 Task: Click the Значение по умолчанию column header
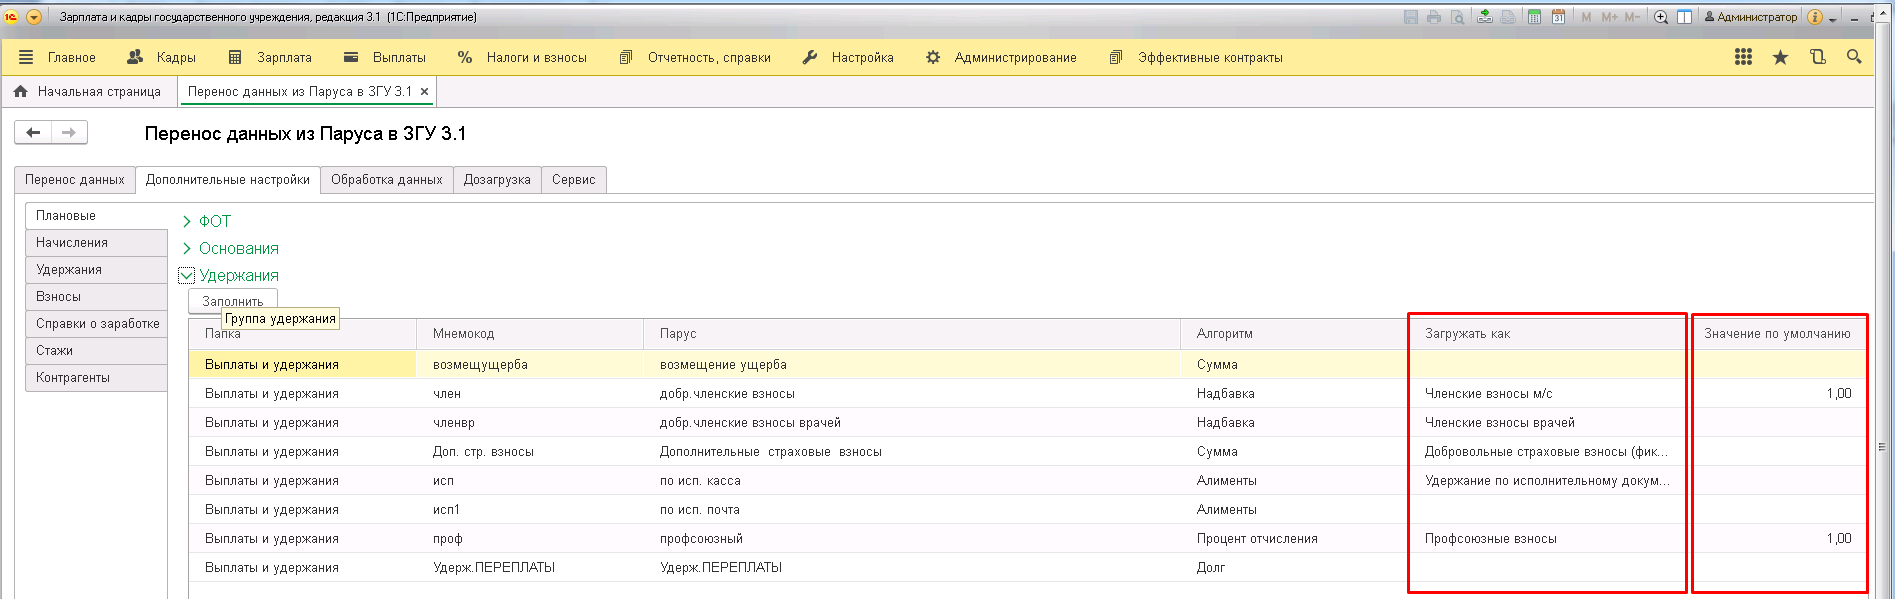click(1777, 334)
